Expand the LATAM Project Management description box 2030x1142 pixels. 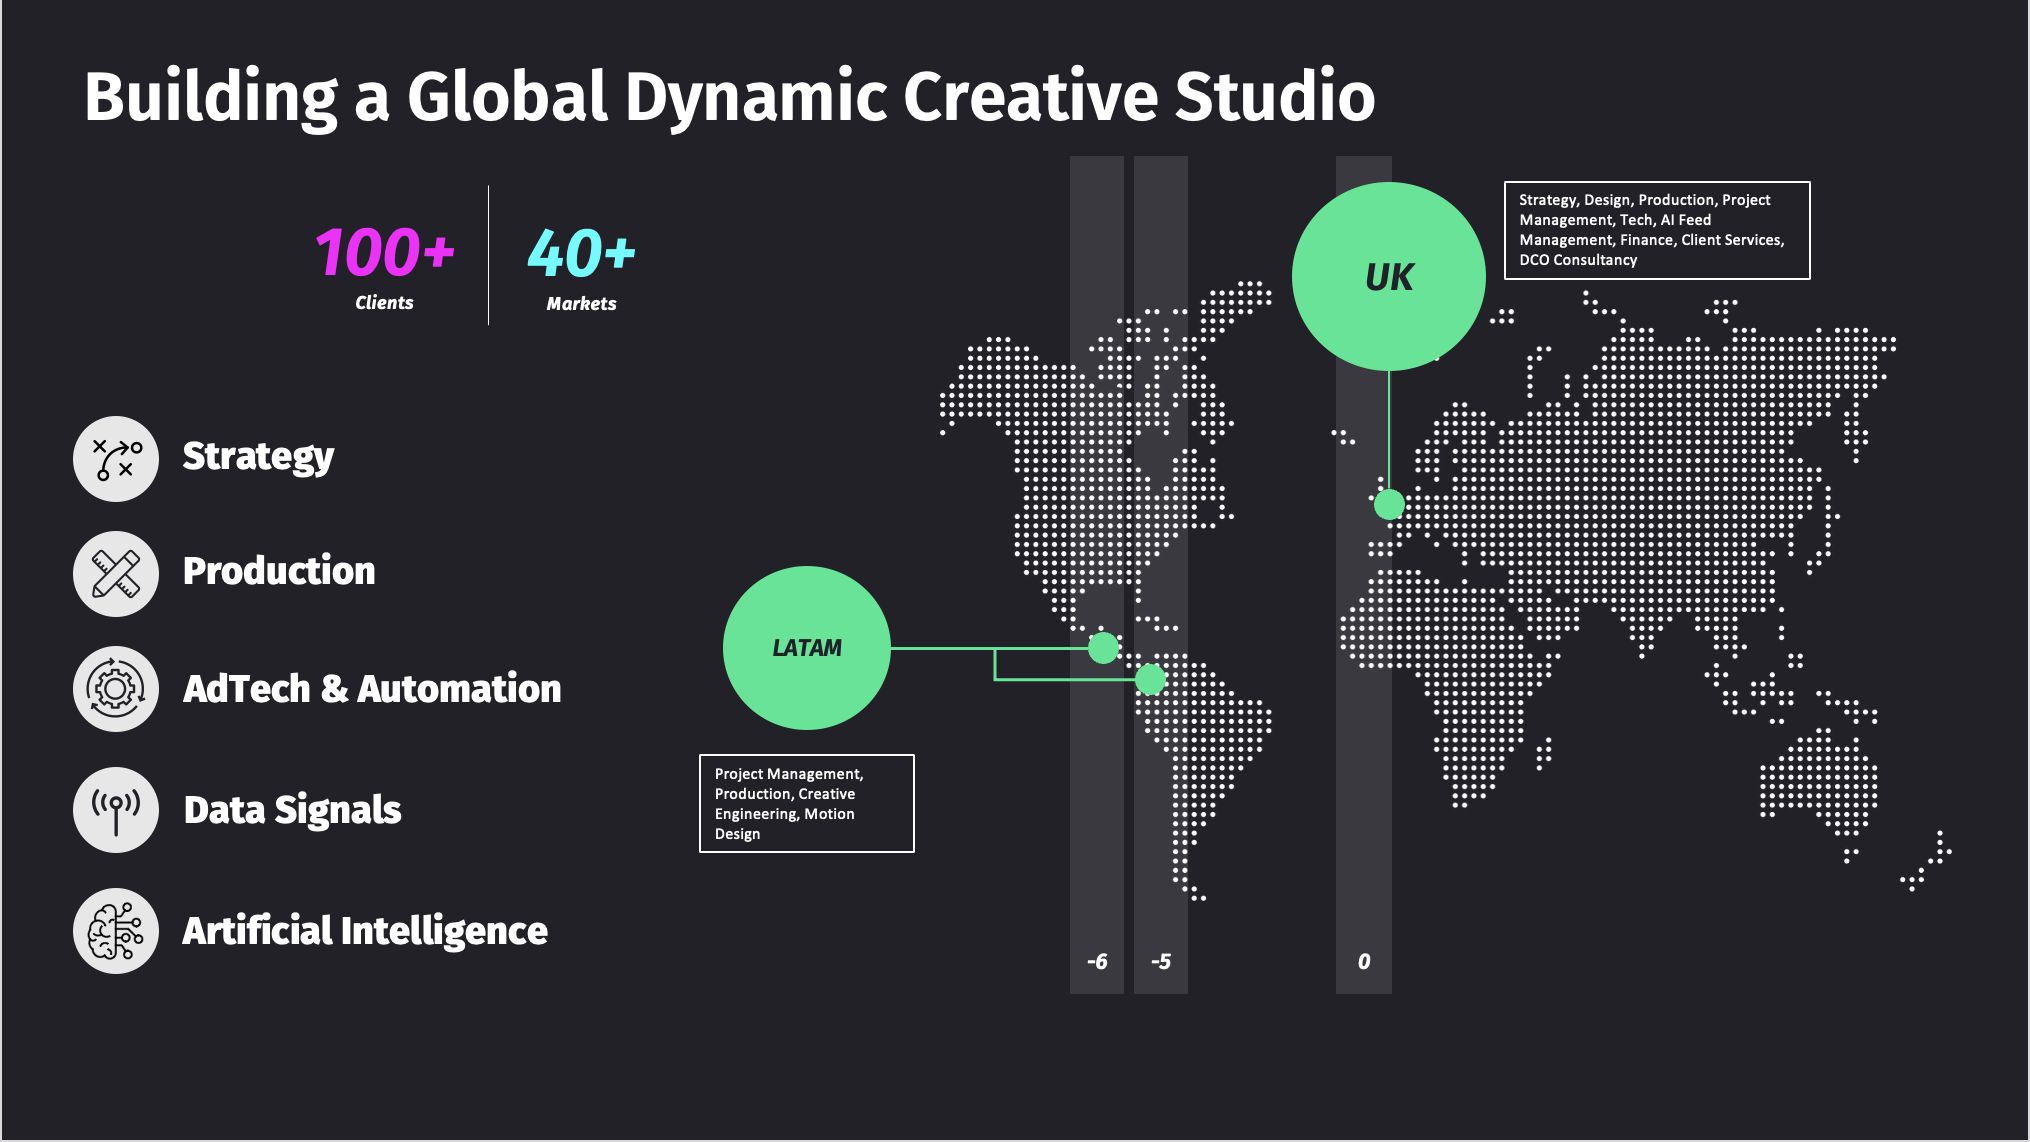807,803
